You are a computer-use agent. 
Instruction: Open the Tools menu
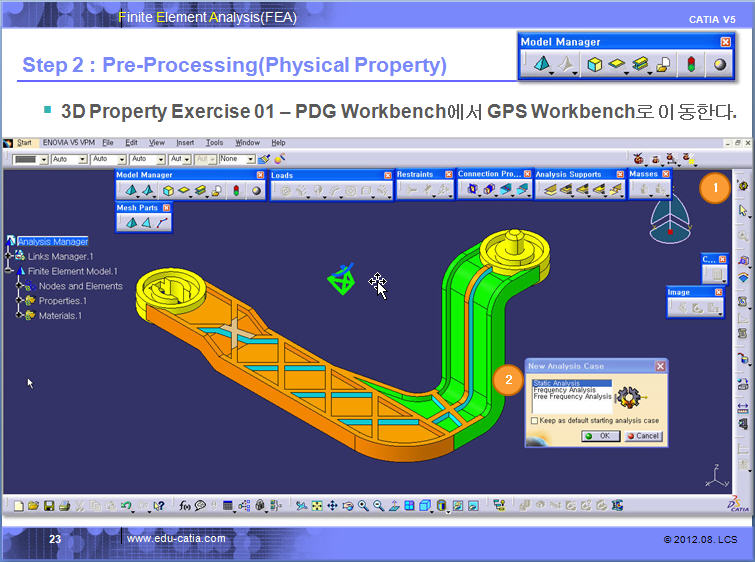coord(214,143)
